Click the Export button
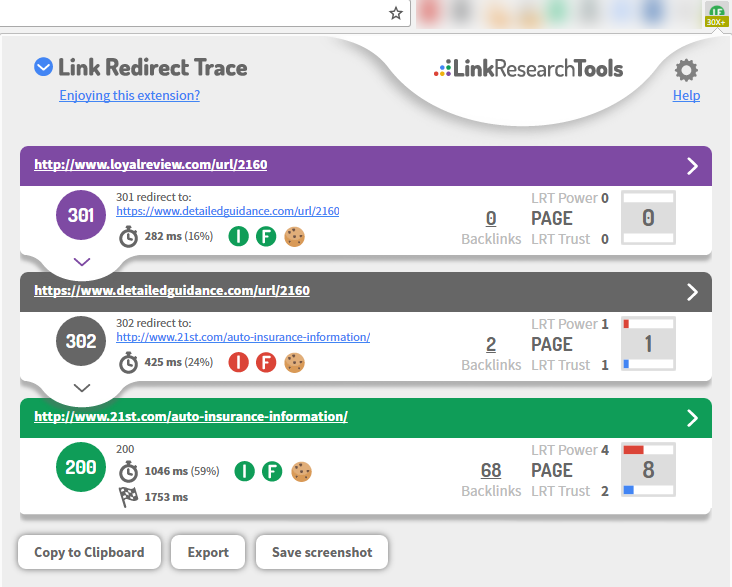This screenshot has width=732, height=587. (208, 552)
